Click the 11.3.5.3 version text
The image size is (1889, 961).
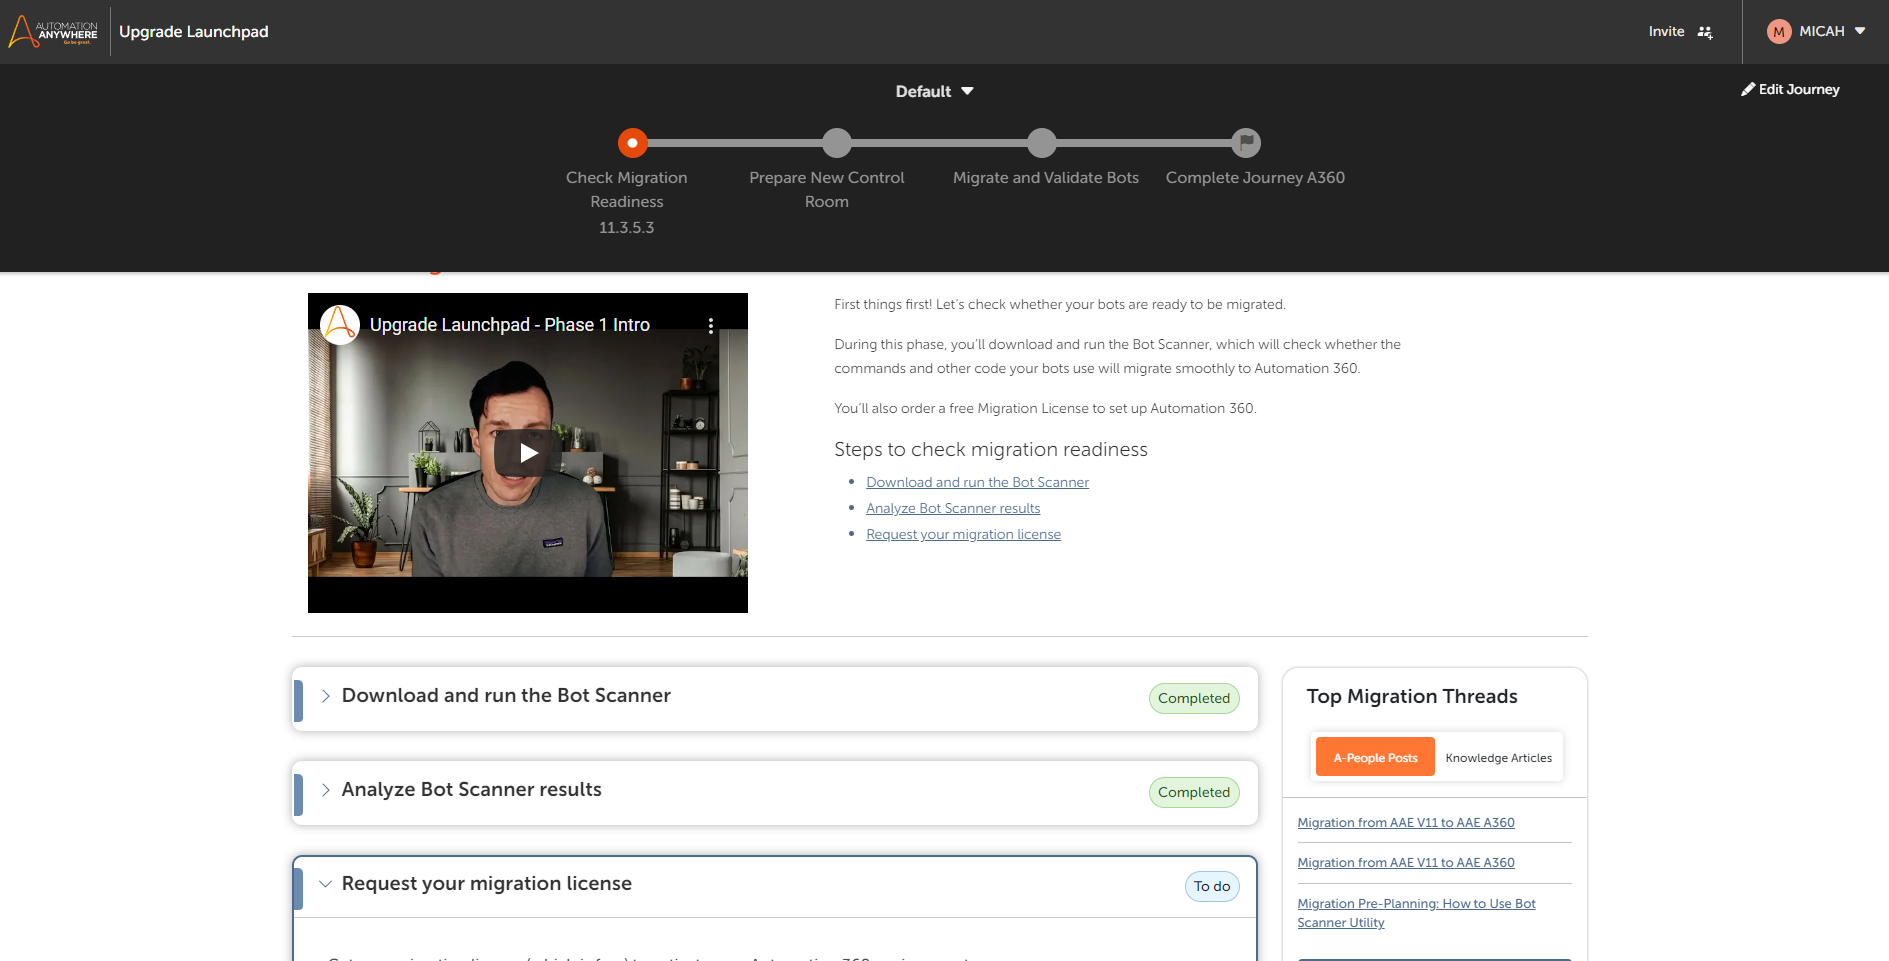tap(627, 228)
